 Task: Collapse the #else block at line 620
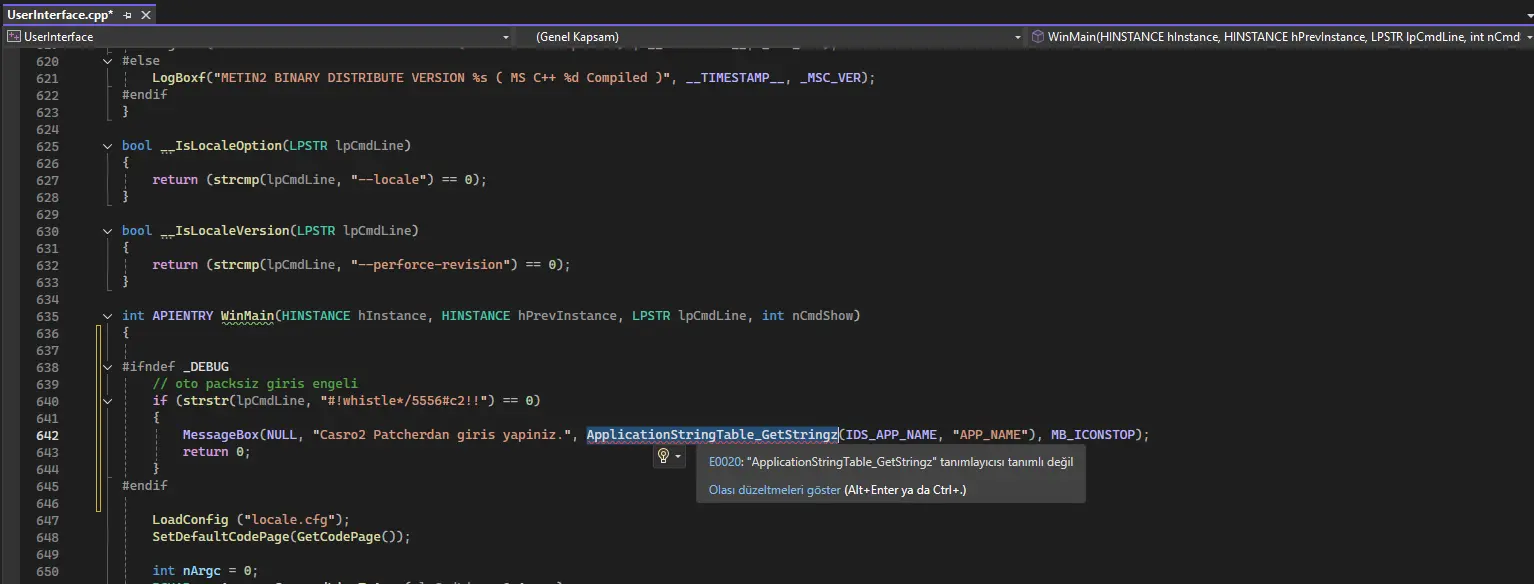click(x=108, y=61)
